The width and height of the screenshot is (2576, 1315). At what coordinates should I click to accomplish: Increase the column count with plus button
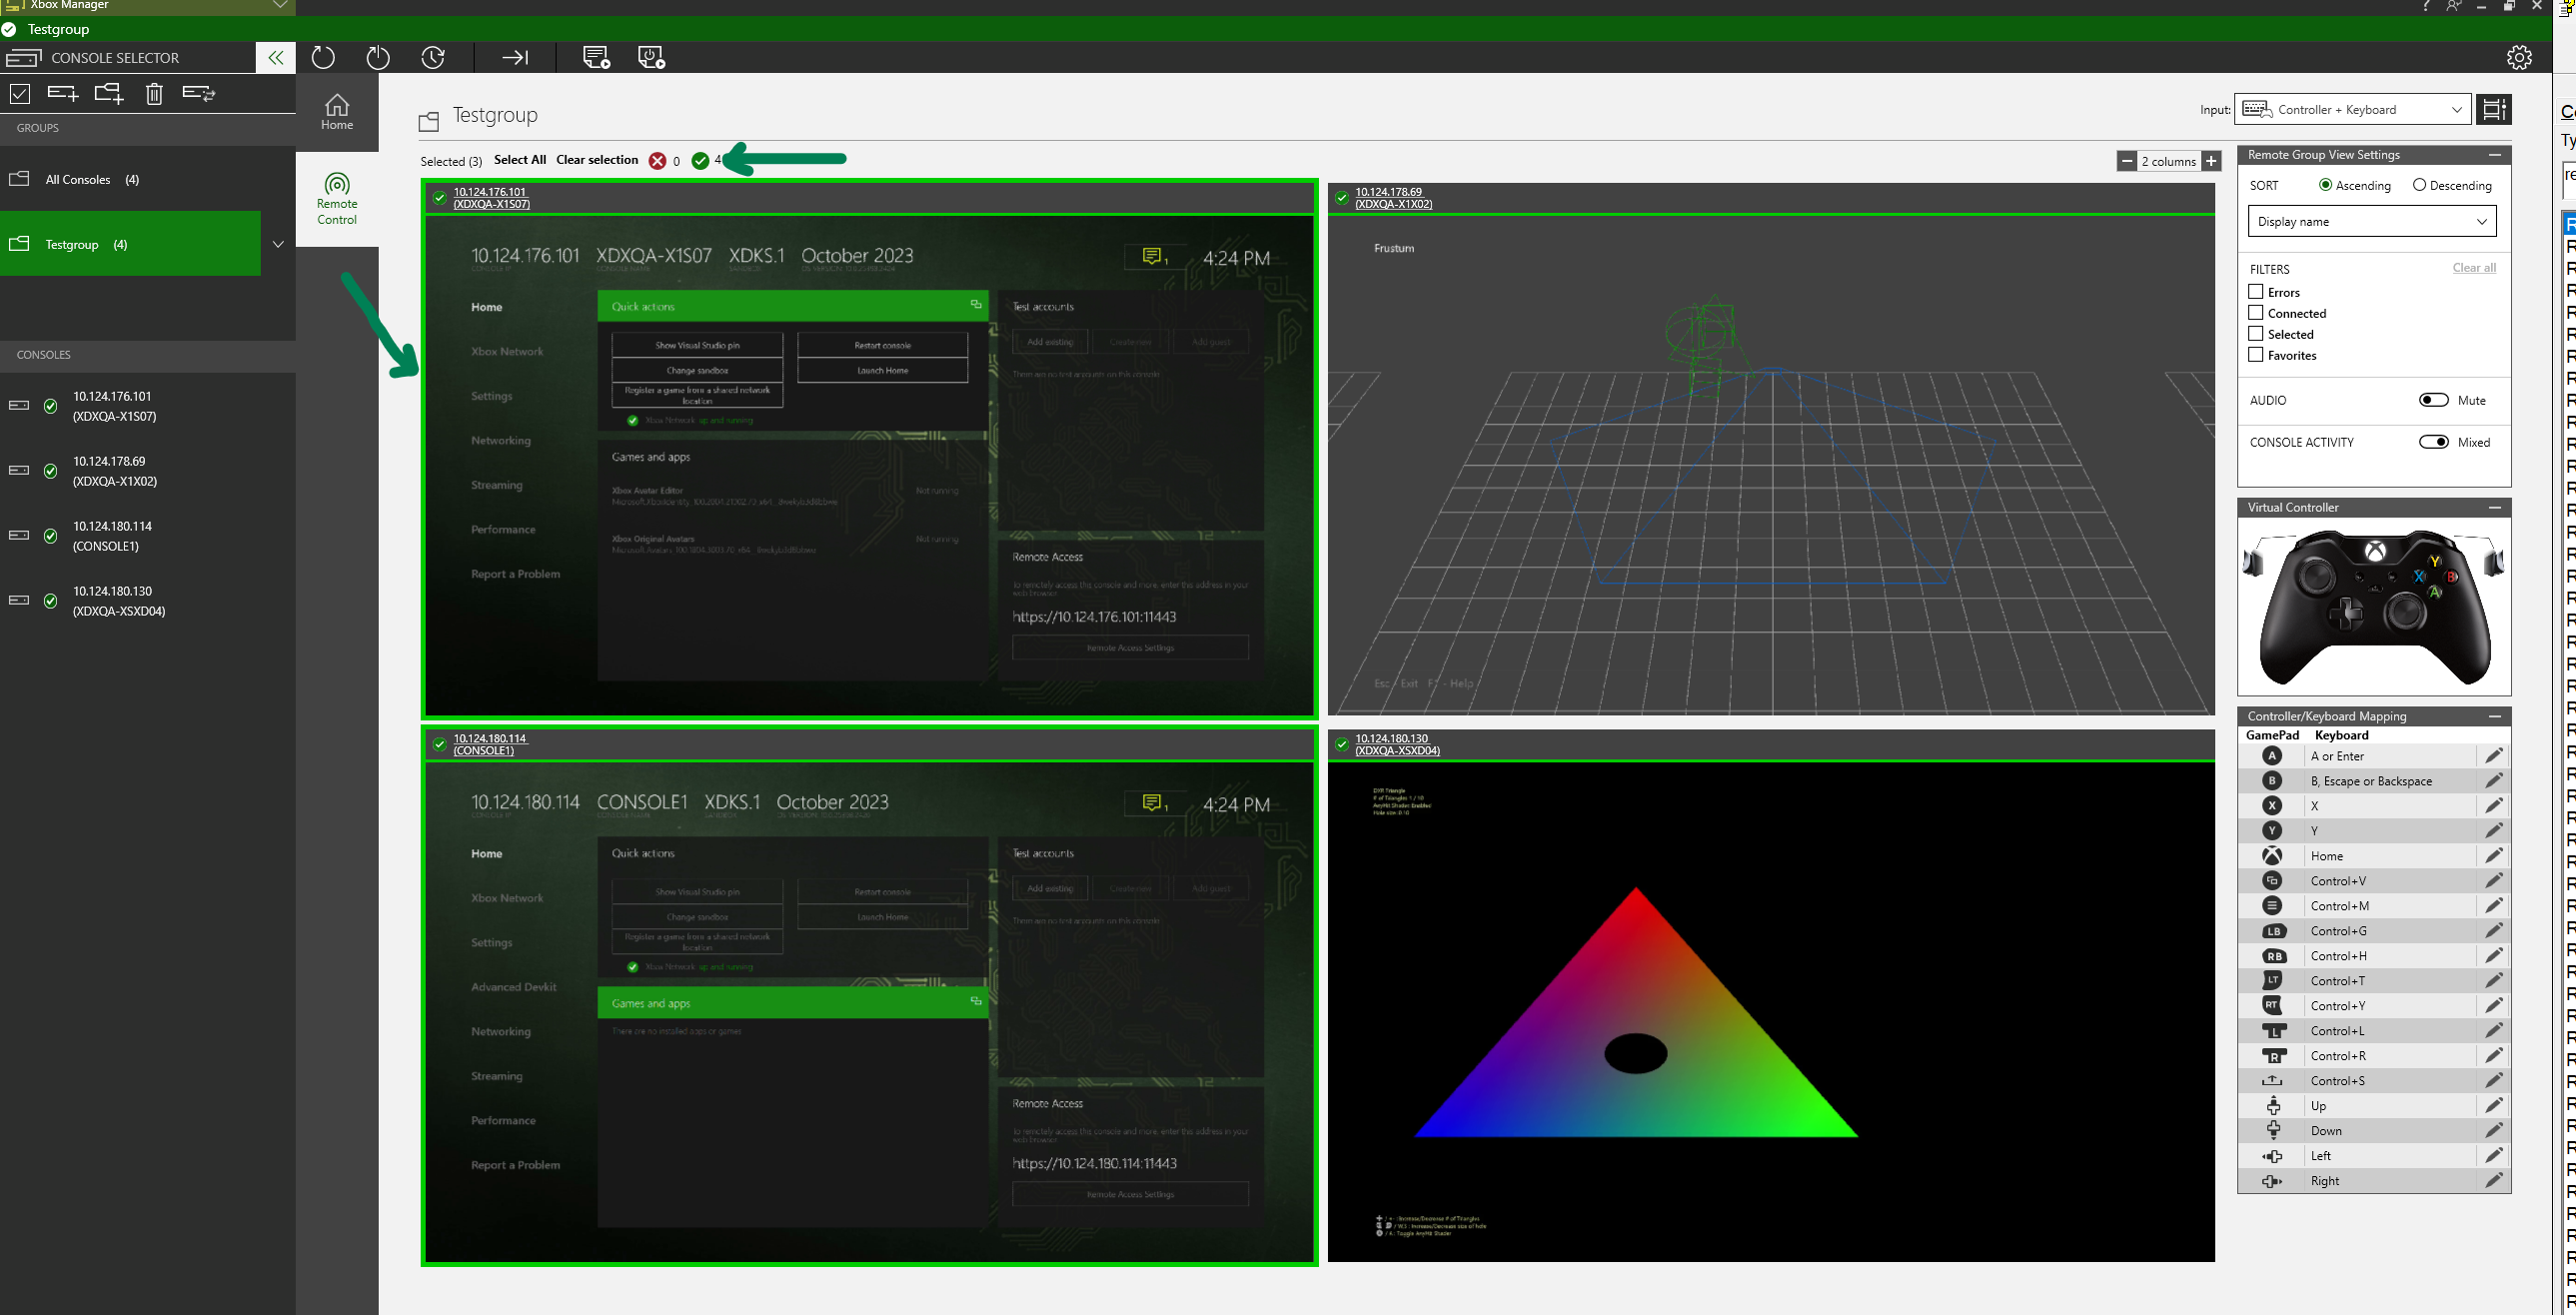tap(2212, 161)
